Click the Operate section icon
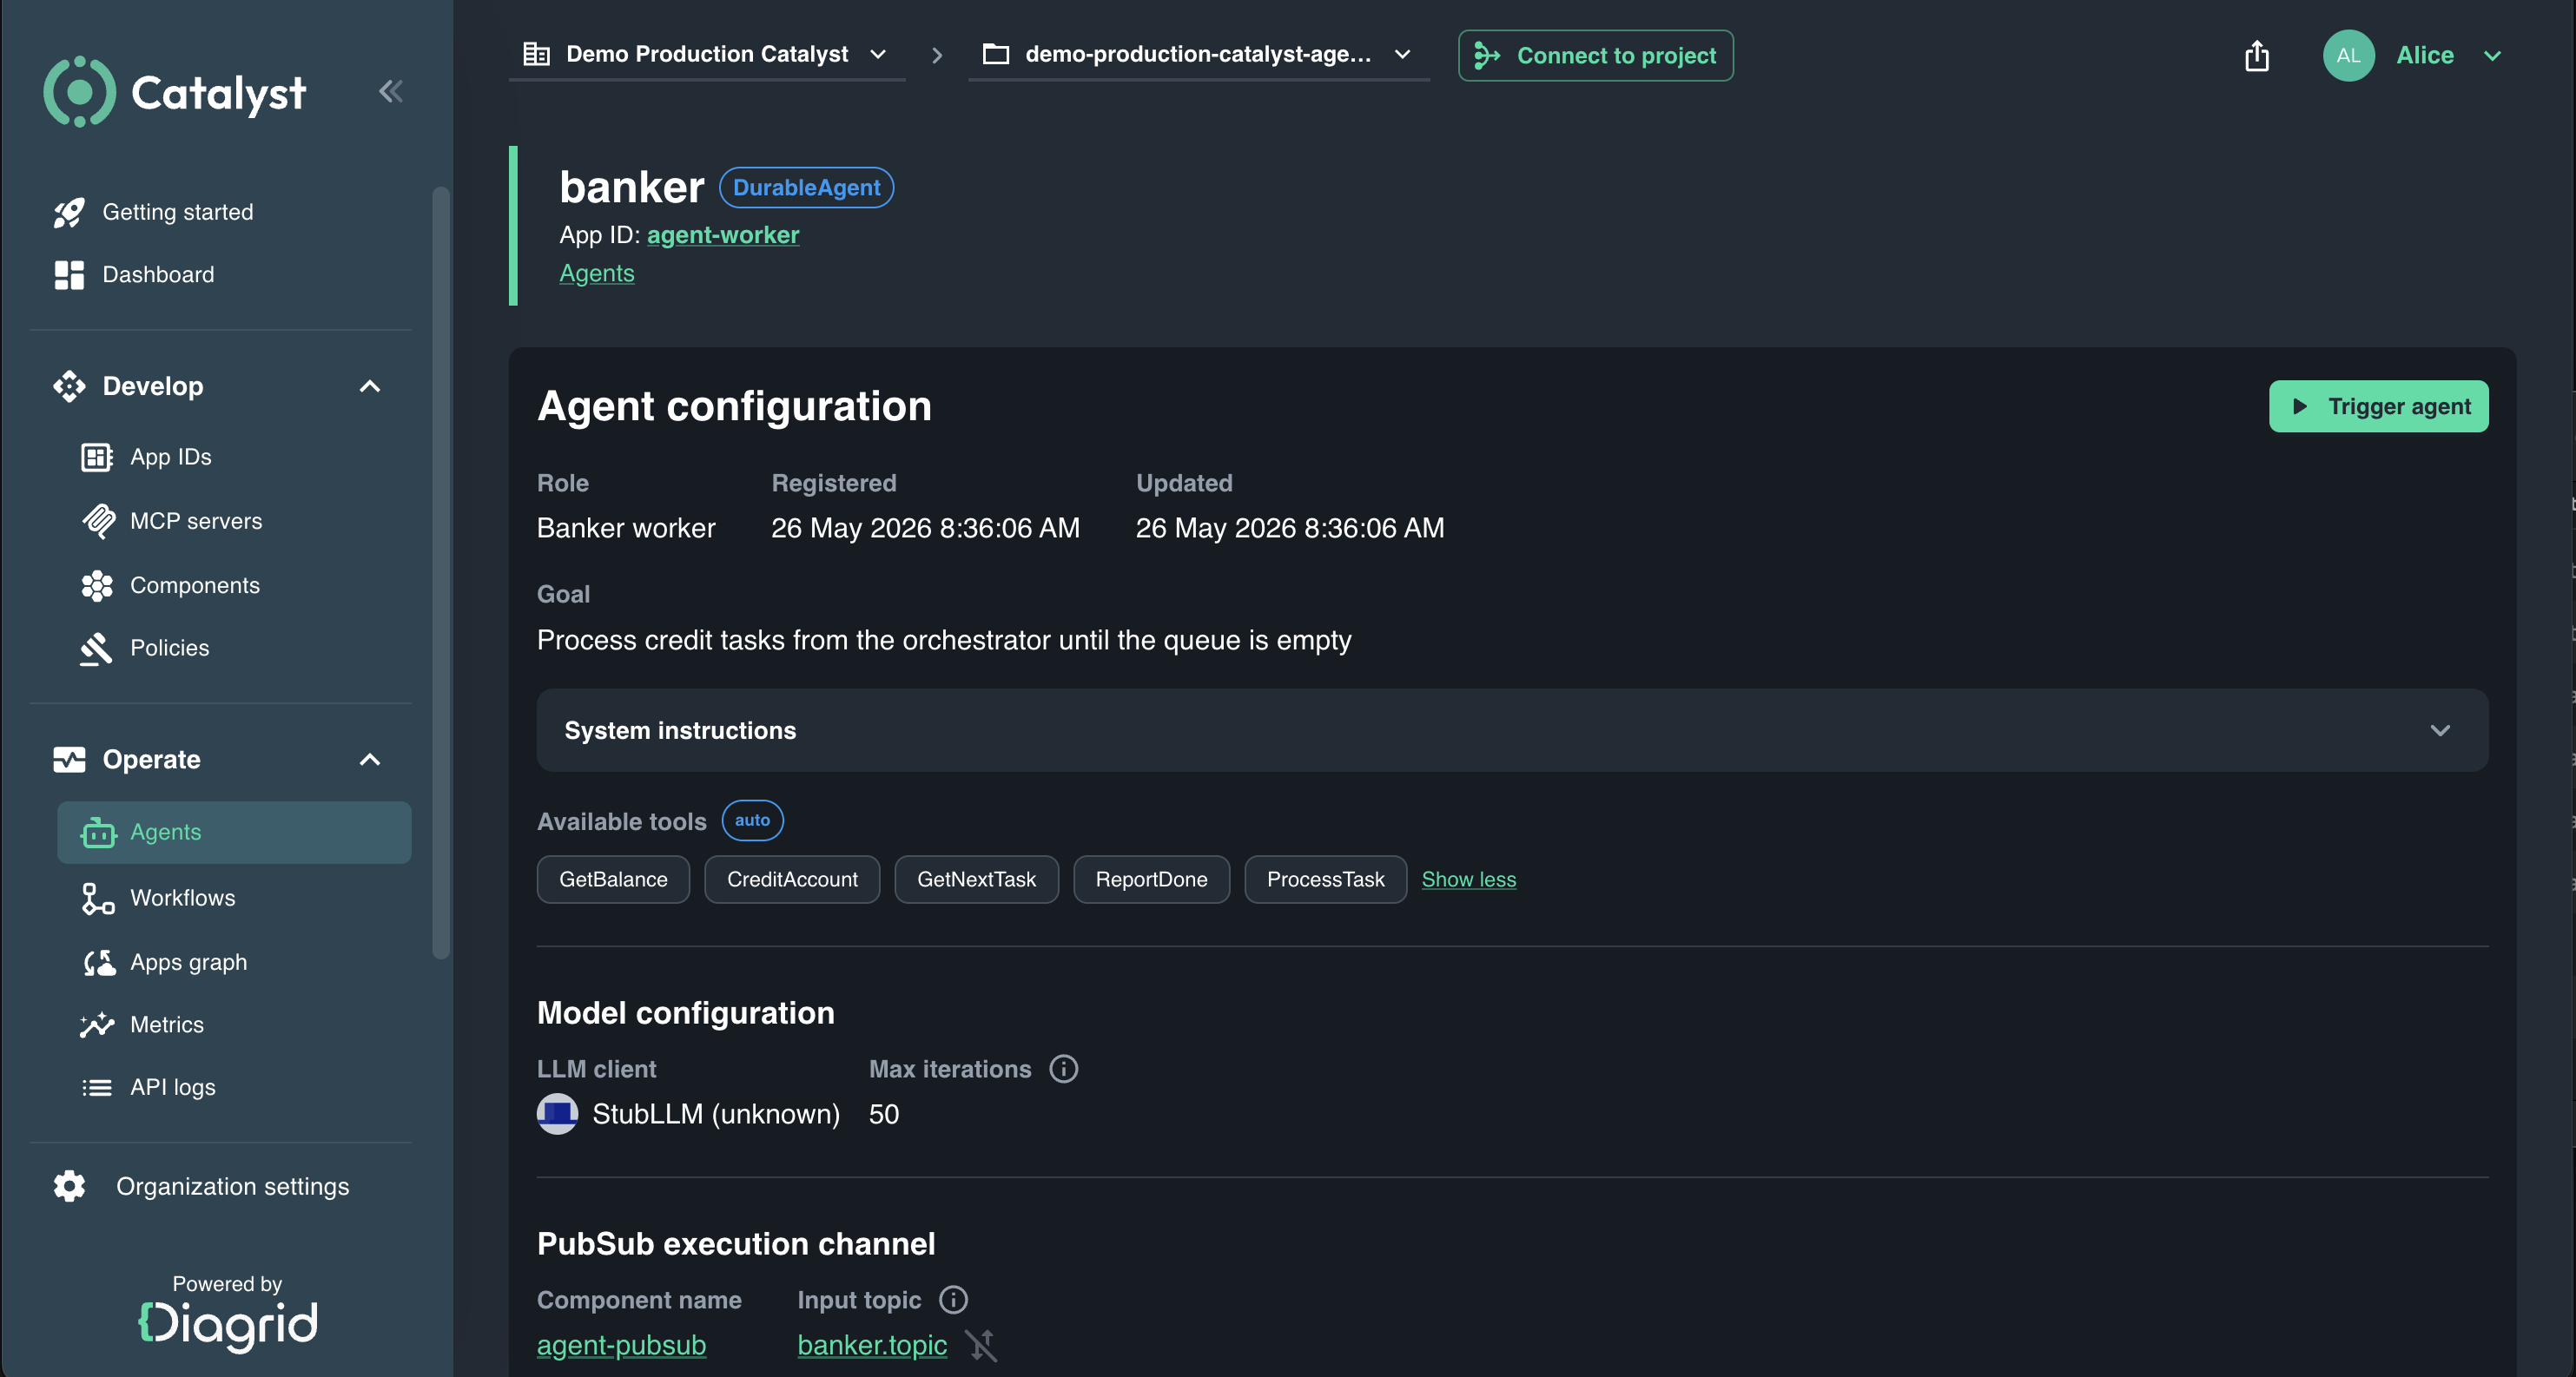This screenshot has height=1377, width=2576. pyautogui.click(x=69, y=759)
